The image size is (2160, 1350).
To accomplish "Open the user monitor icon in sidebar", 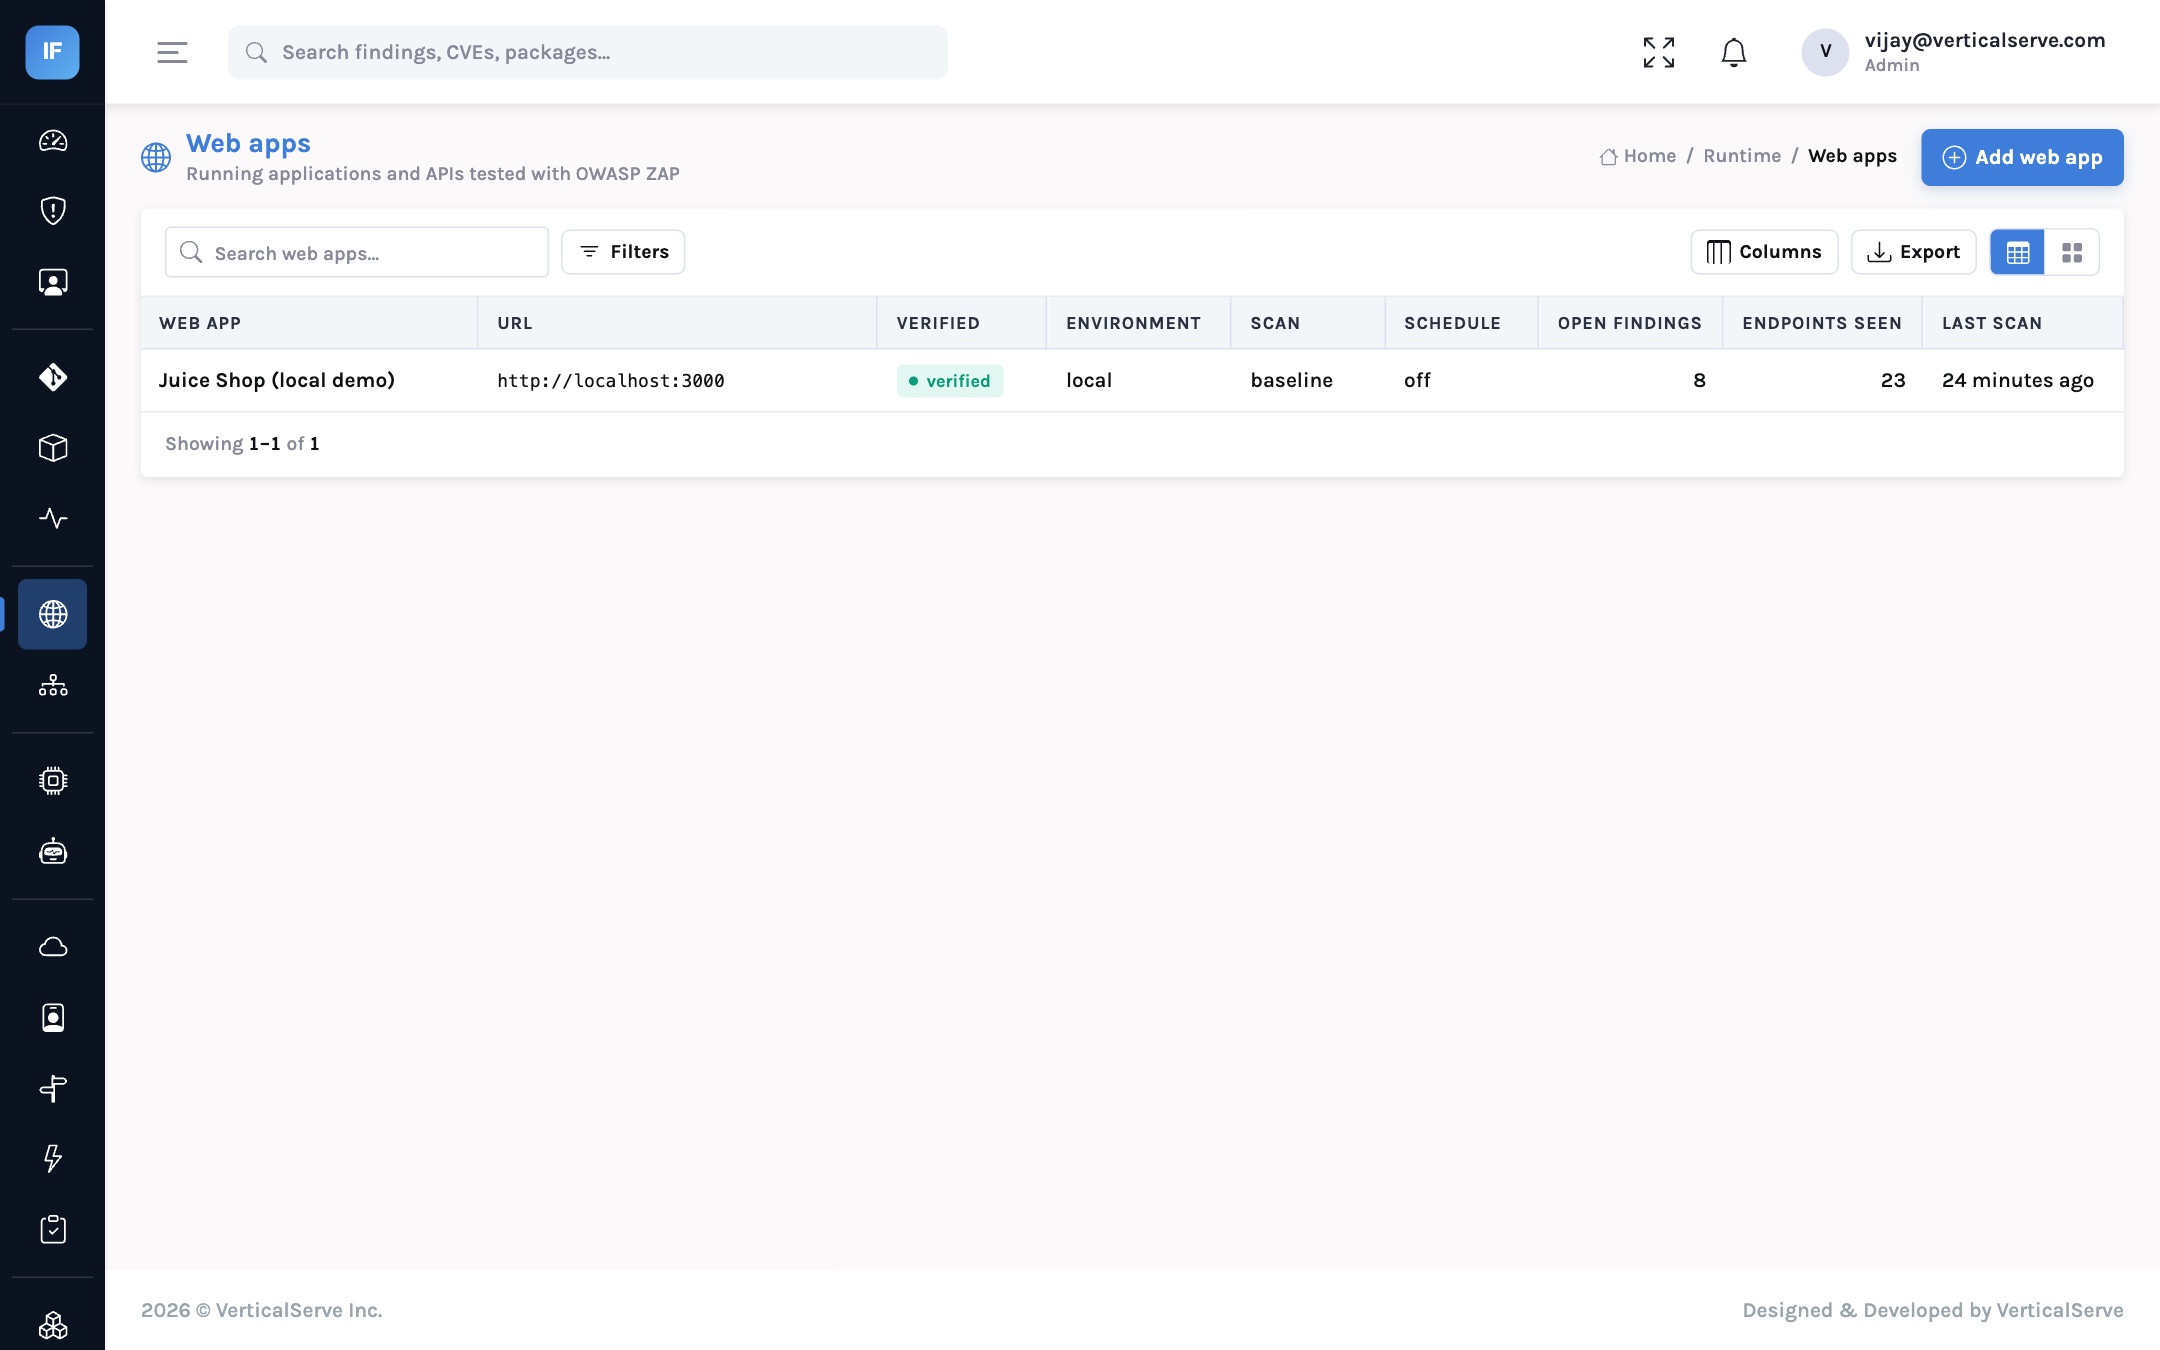I will 53,282.
